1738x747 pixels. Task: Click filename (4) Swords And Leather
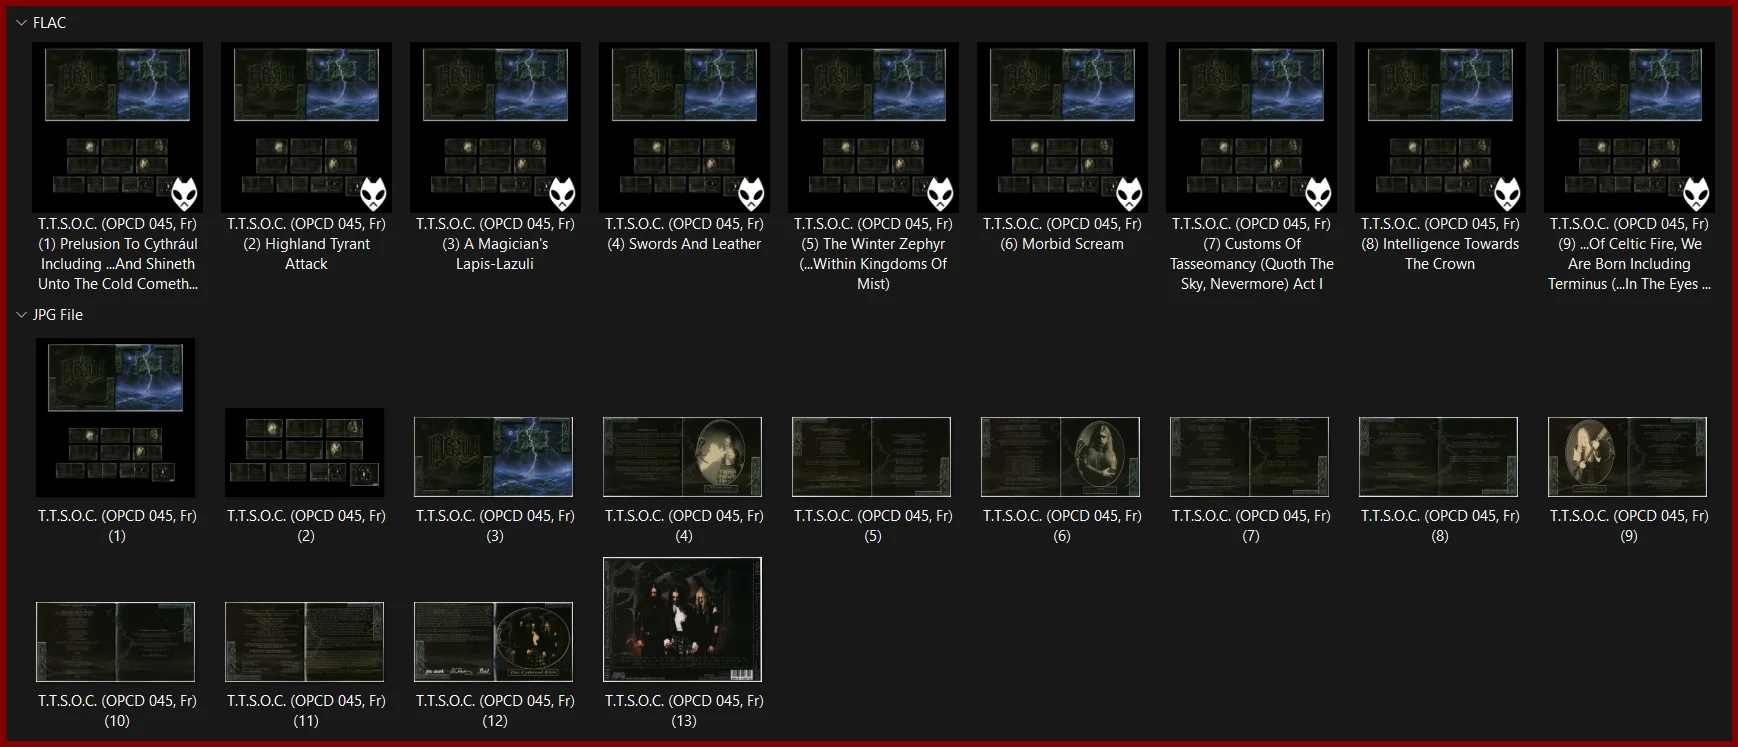684,234
